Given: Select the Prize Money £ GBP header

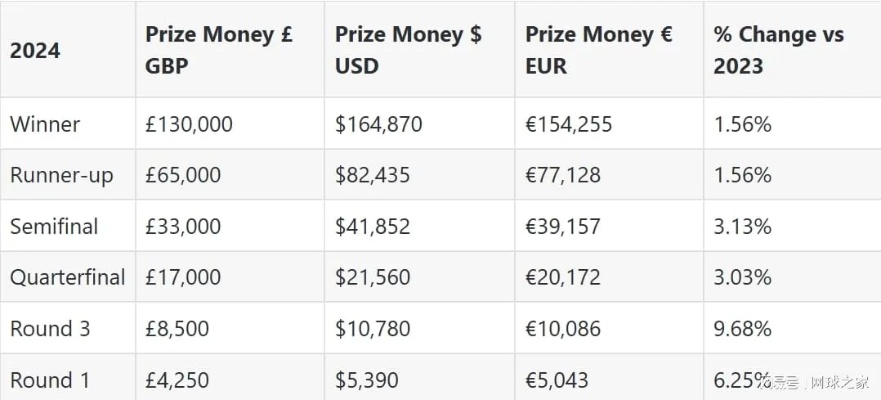Looking at the screenshot, I should [x=219, y=50].
